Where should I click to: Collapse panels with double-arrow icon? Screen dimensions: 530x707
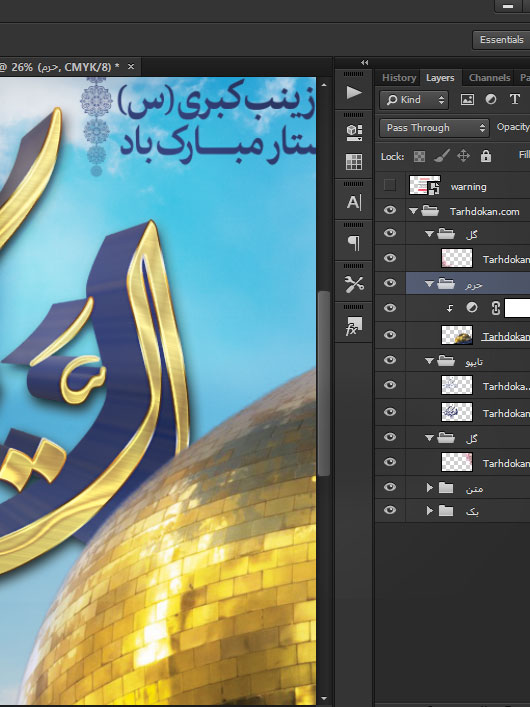point(364,63)
